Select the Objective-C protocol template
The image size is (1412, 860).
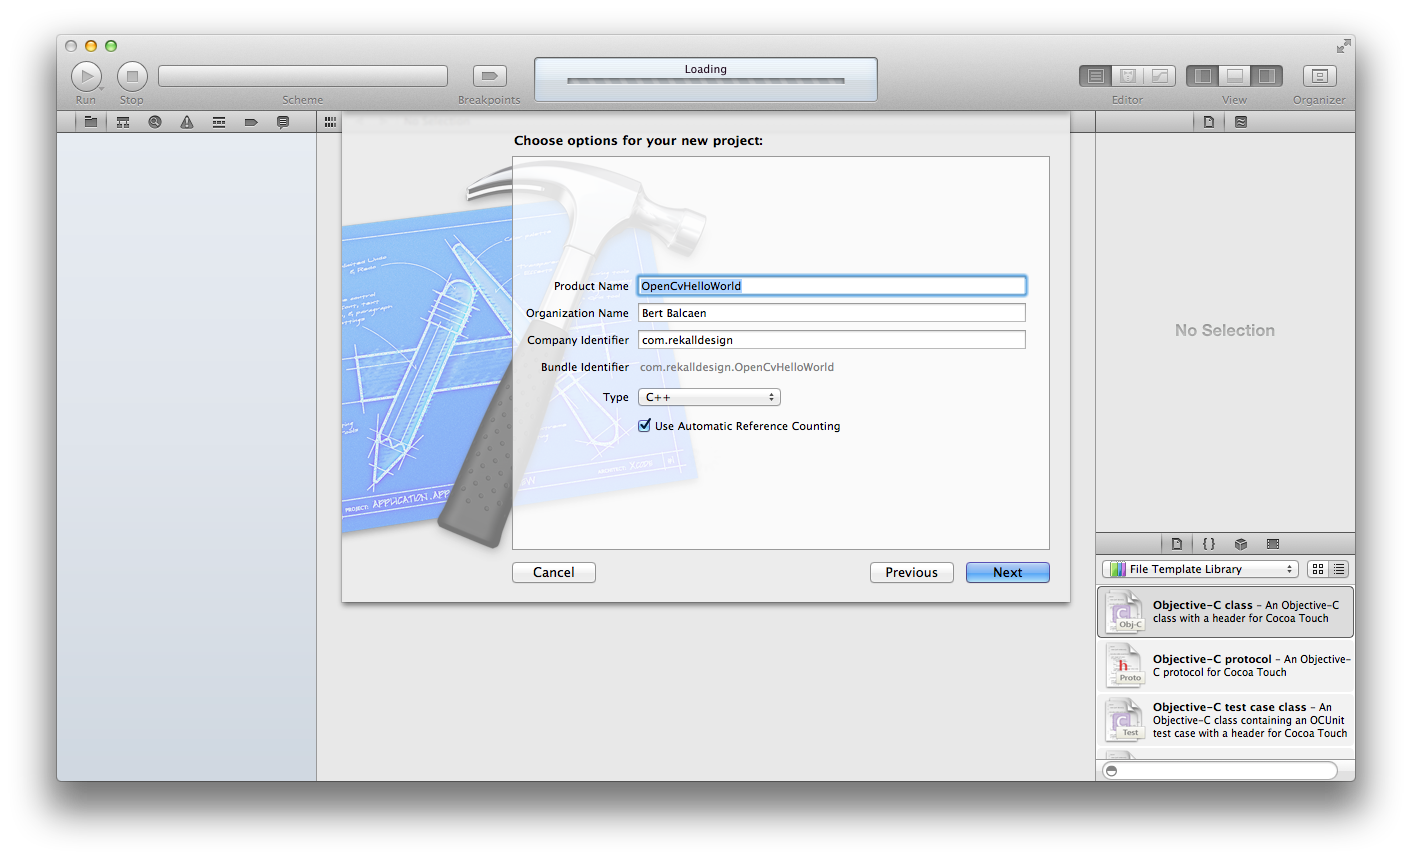(x=1225, y=666)
